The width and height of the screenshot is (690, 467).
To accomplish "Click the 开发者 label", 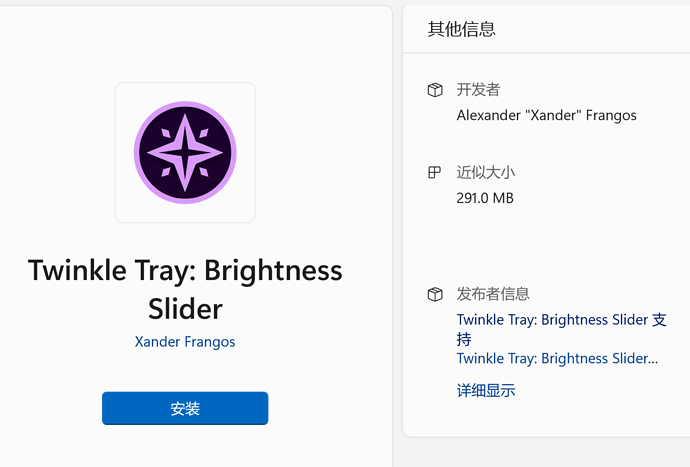I will pos(478,90).
